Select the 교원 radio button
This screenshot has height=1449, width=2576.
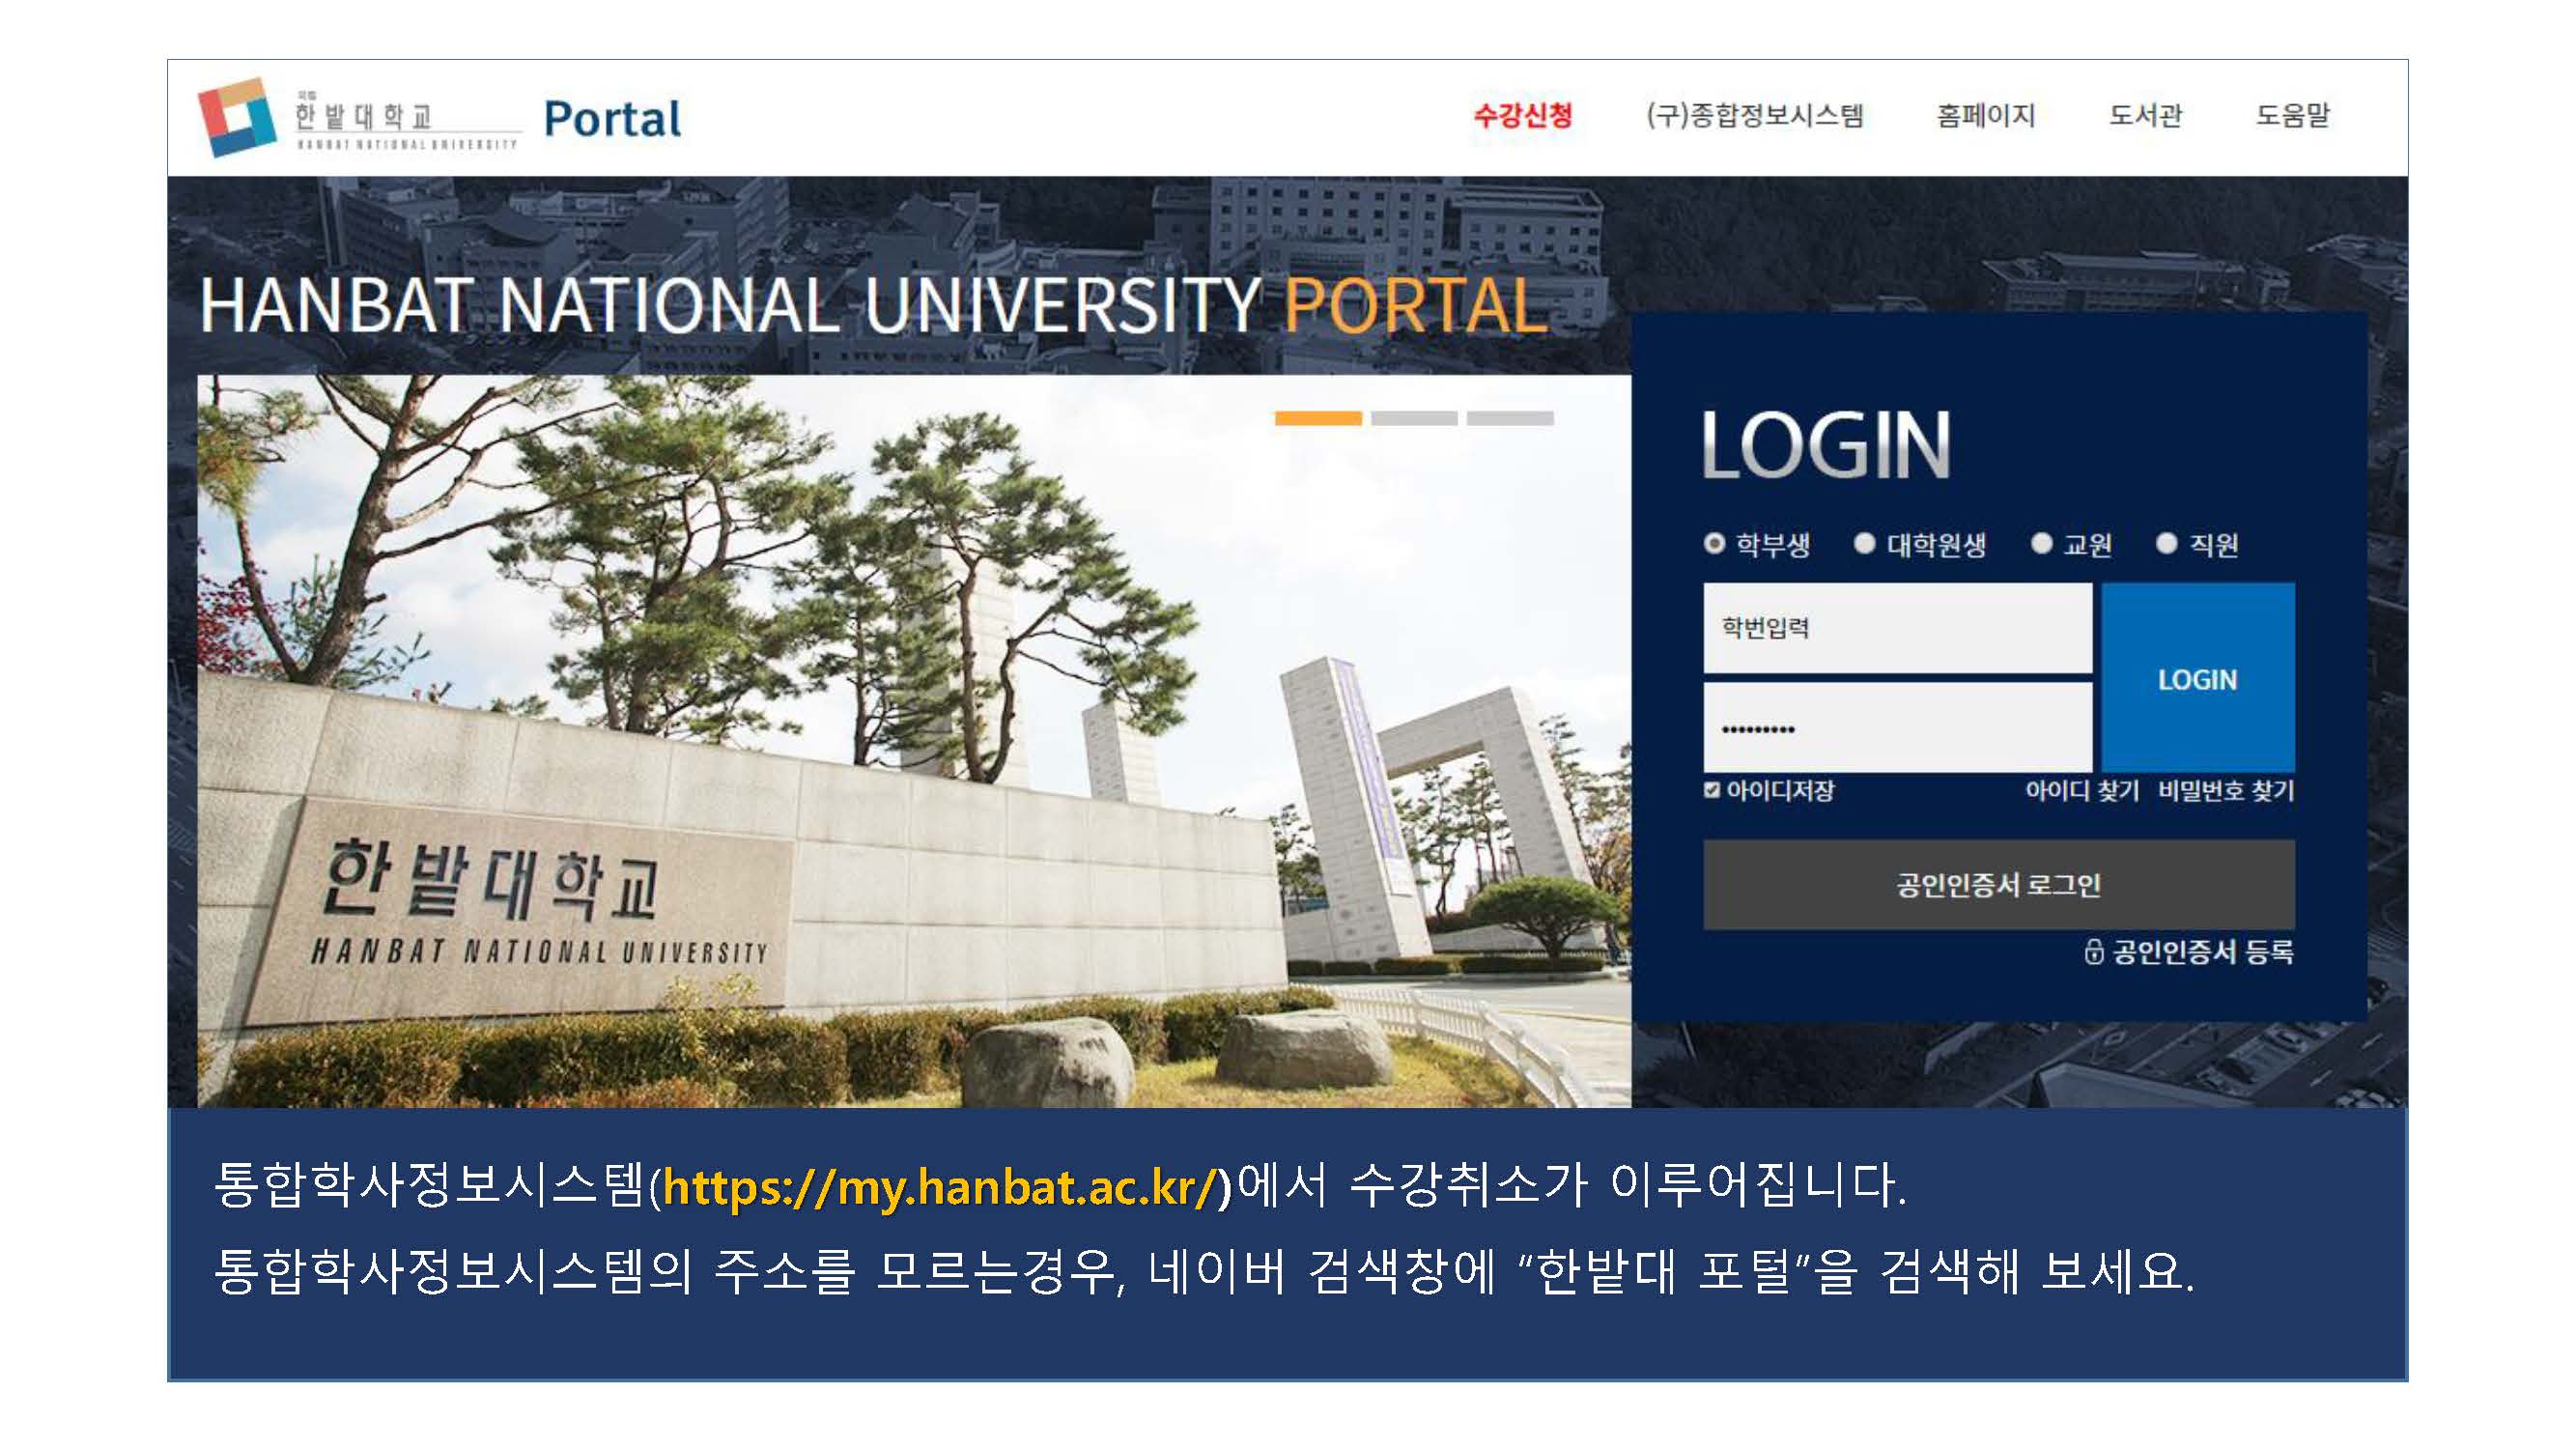[x=2041, y=543]
